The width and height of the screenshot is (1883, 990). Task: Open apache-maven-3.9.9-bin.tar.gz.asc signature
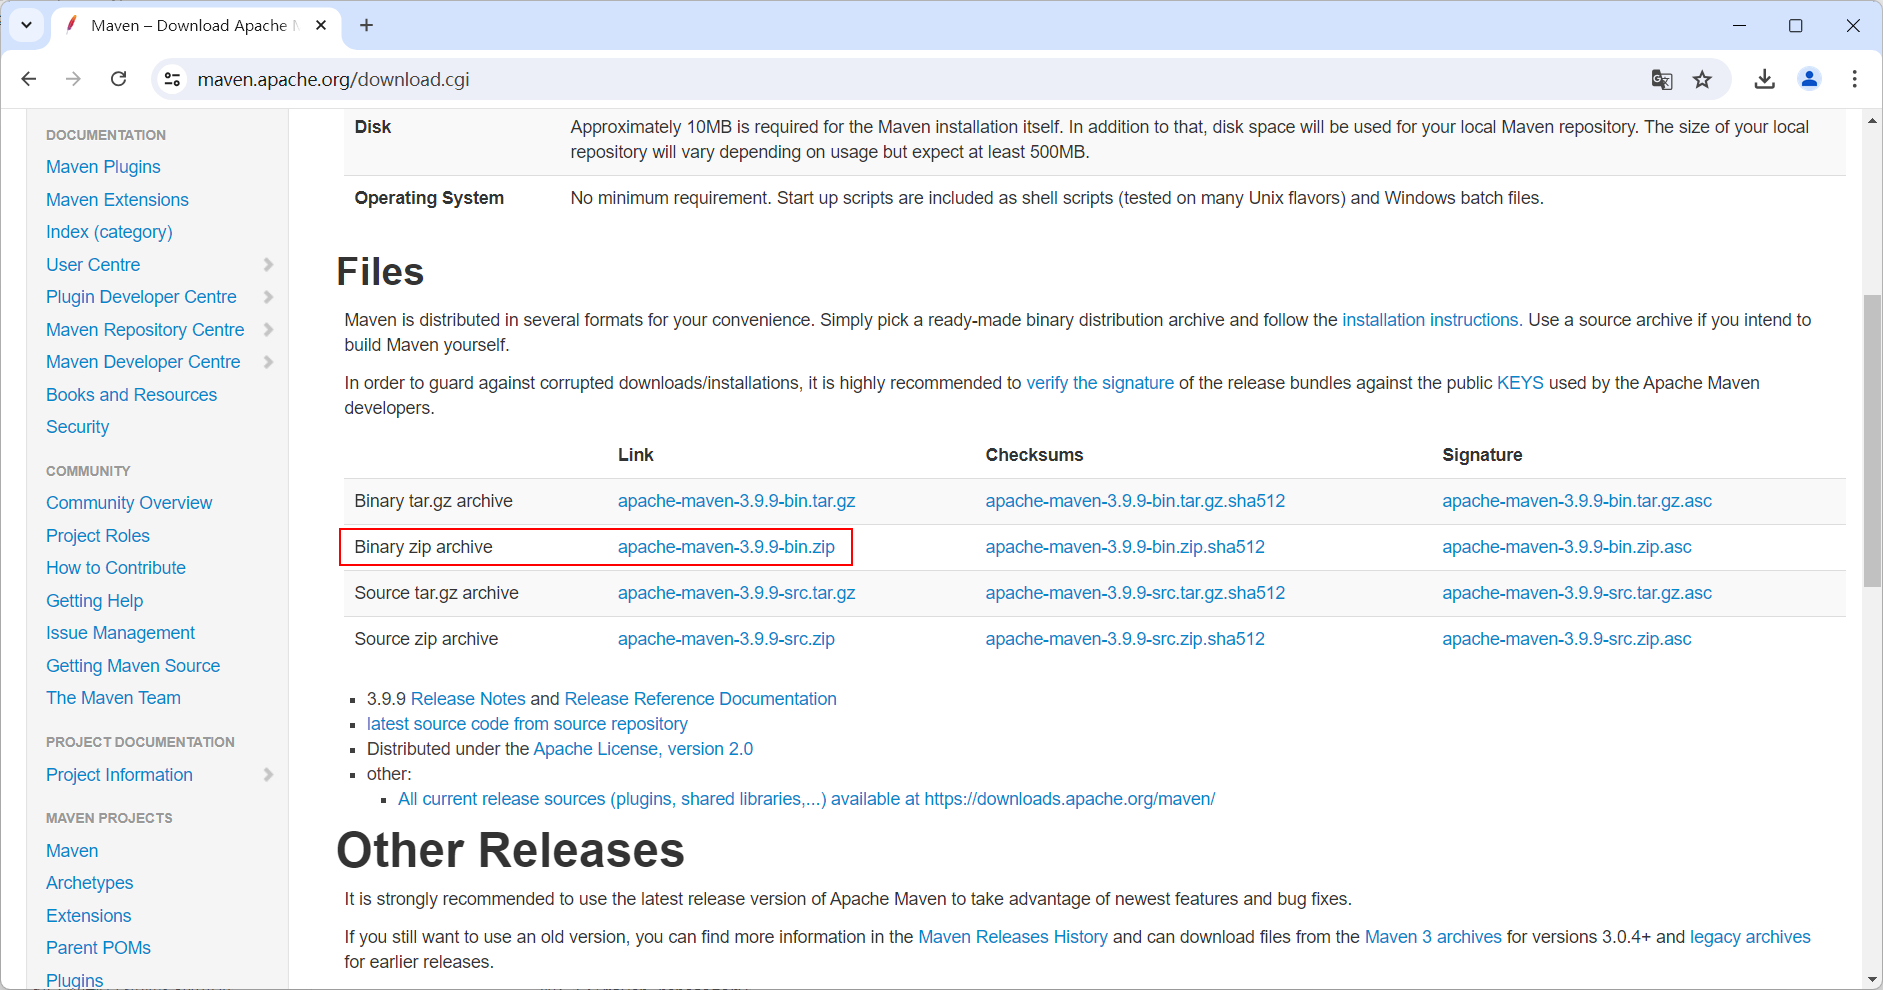click(1577, 501)
